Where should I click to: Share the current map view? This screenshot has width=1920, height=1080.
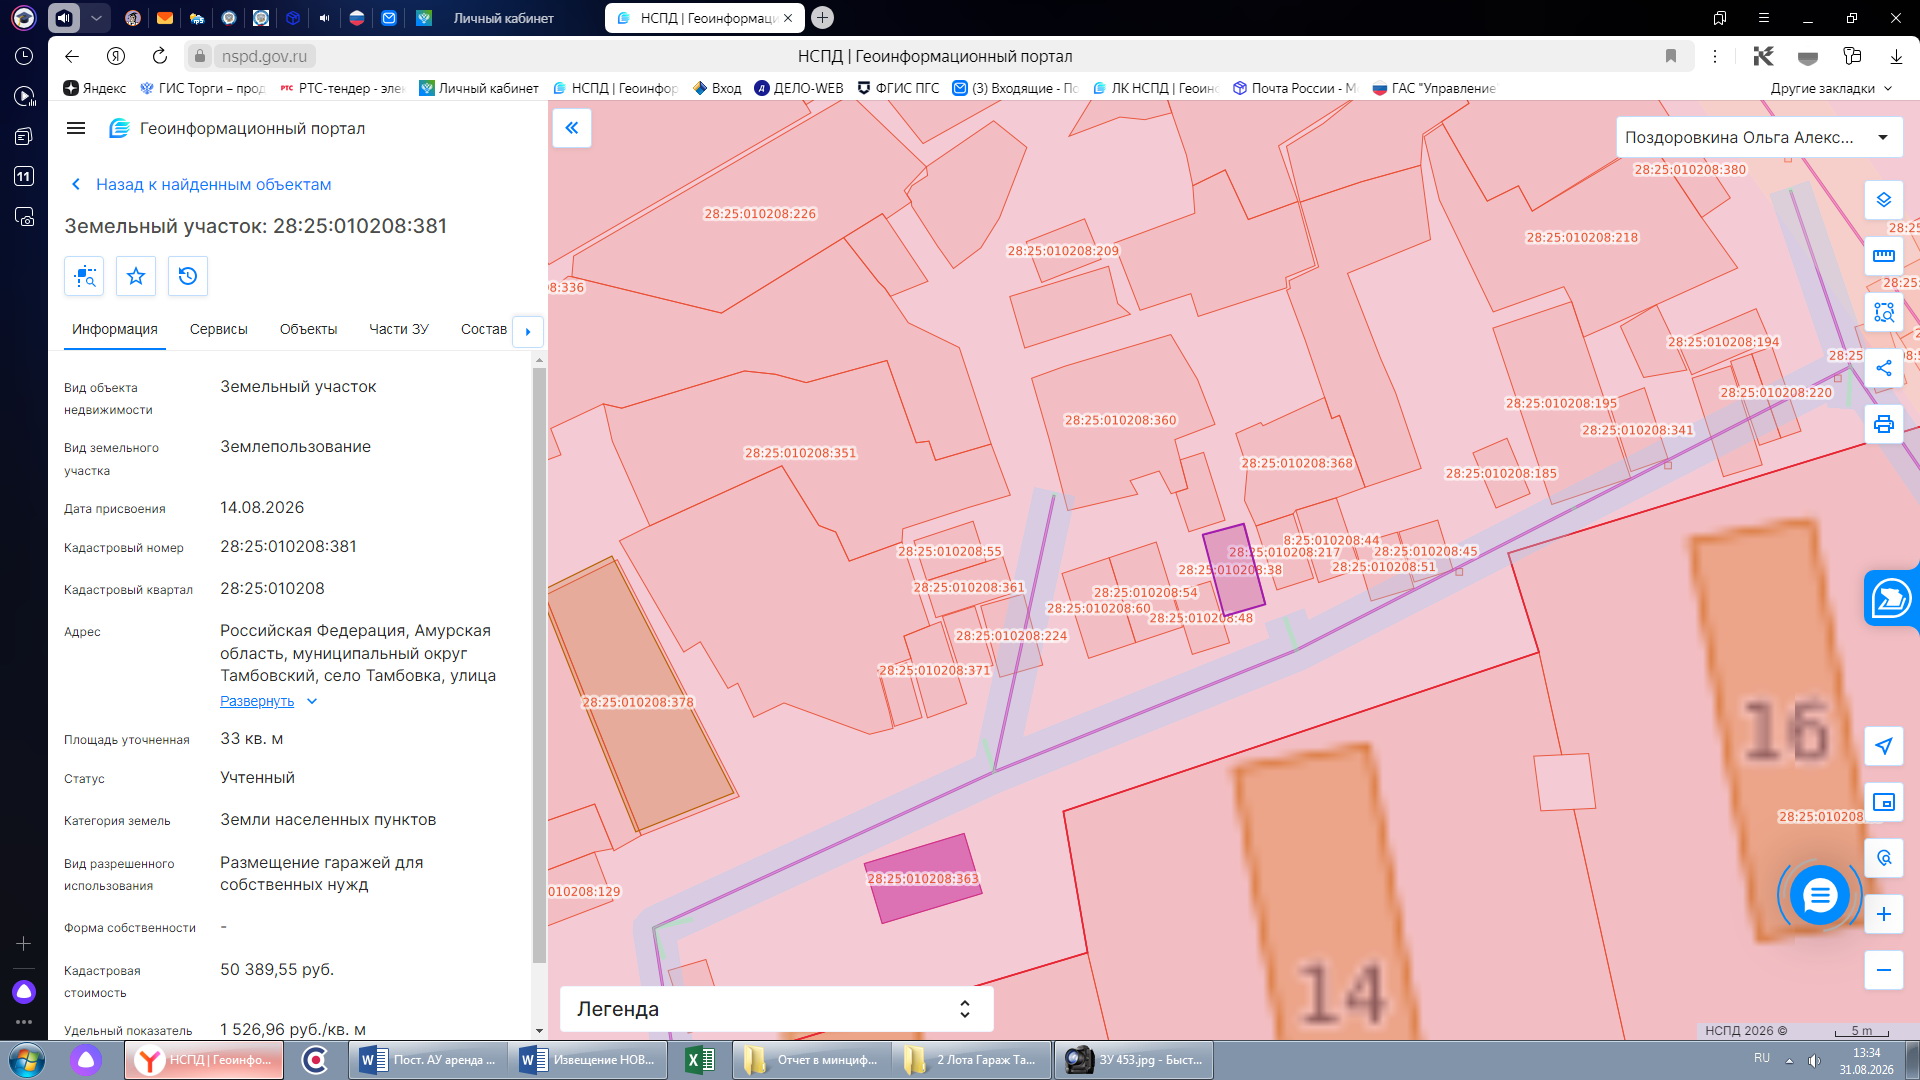[x=1884, y=368]
